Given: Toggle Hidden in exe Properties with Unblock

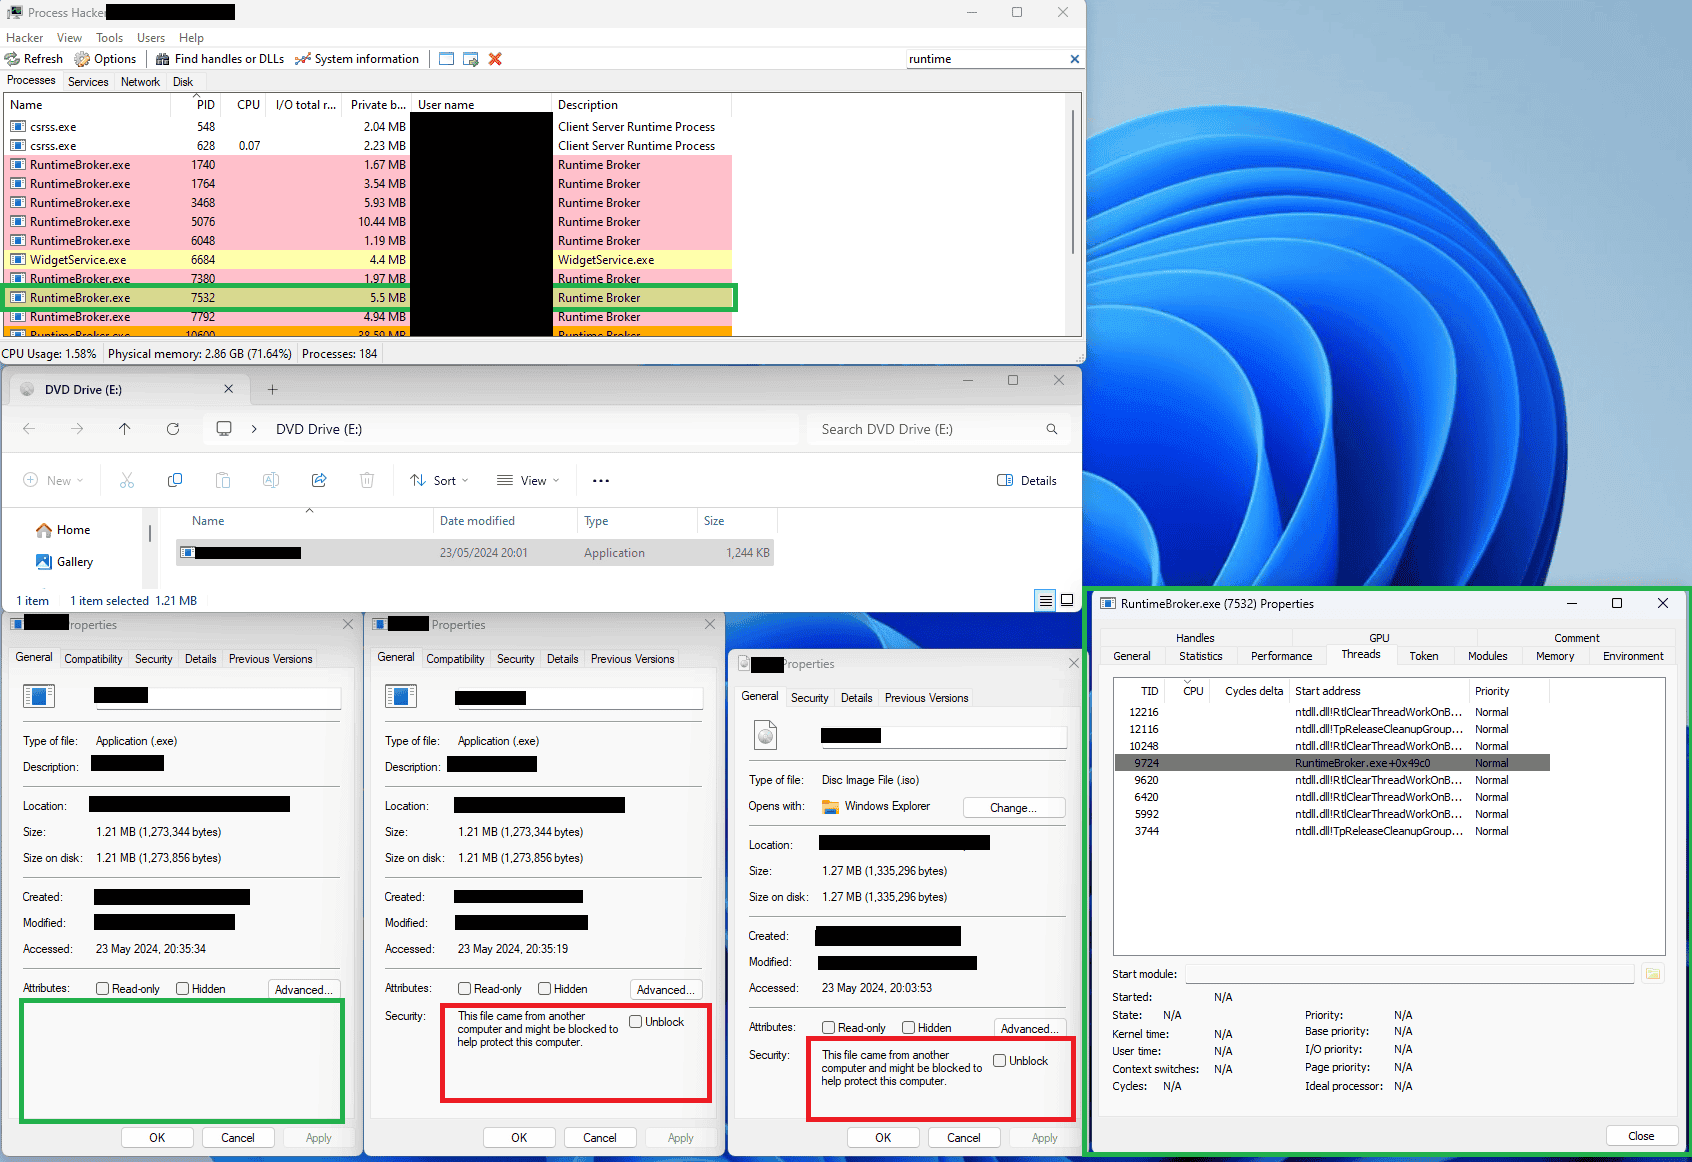Looking at the screenshot, I should coord(544,989).
